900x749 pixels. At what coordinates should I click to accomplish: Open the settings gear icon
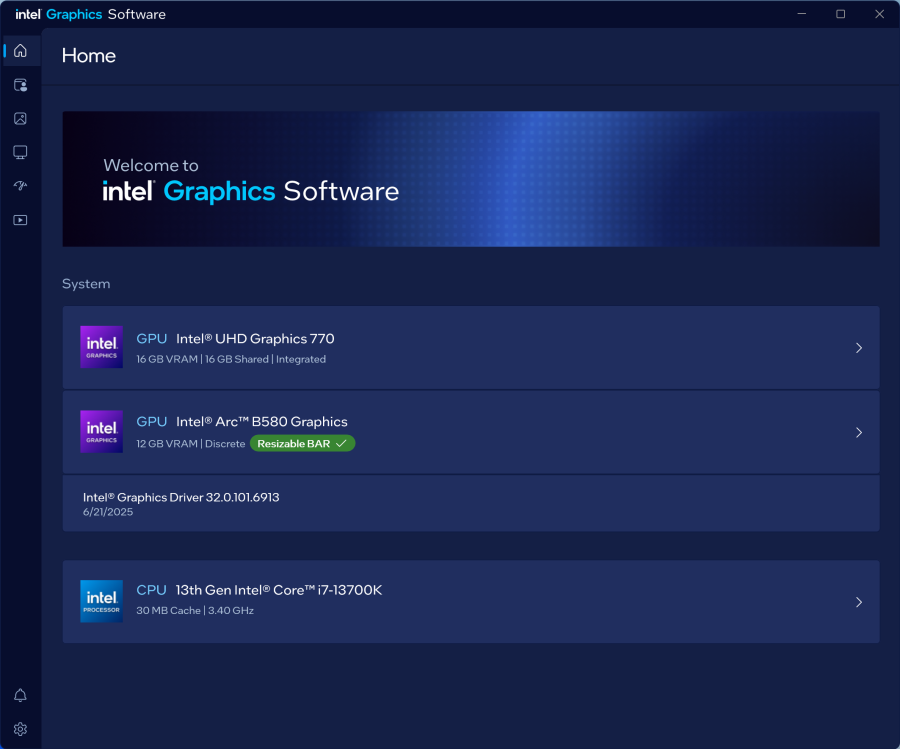[x=20, y=729]
